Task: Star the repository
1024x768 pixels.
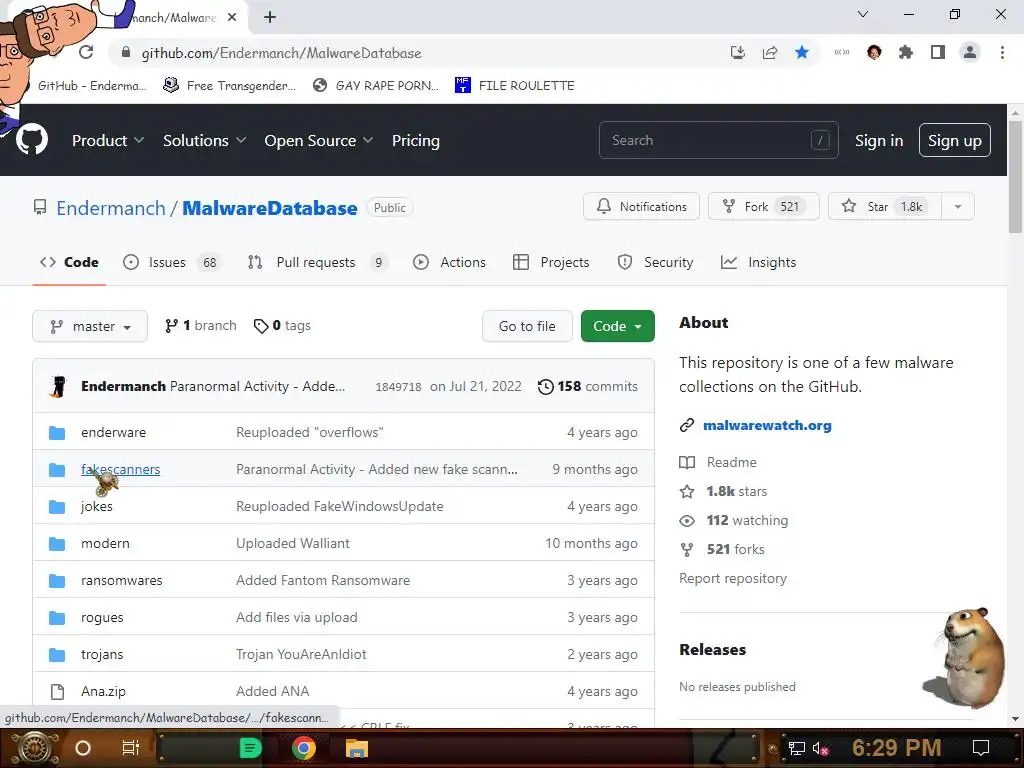Action: [885, 206]
